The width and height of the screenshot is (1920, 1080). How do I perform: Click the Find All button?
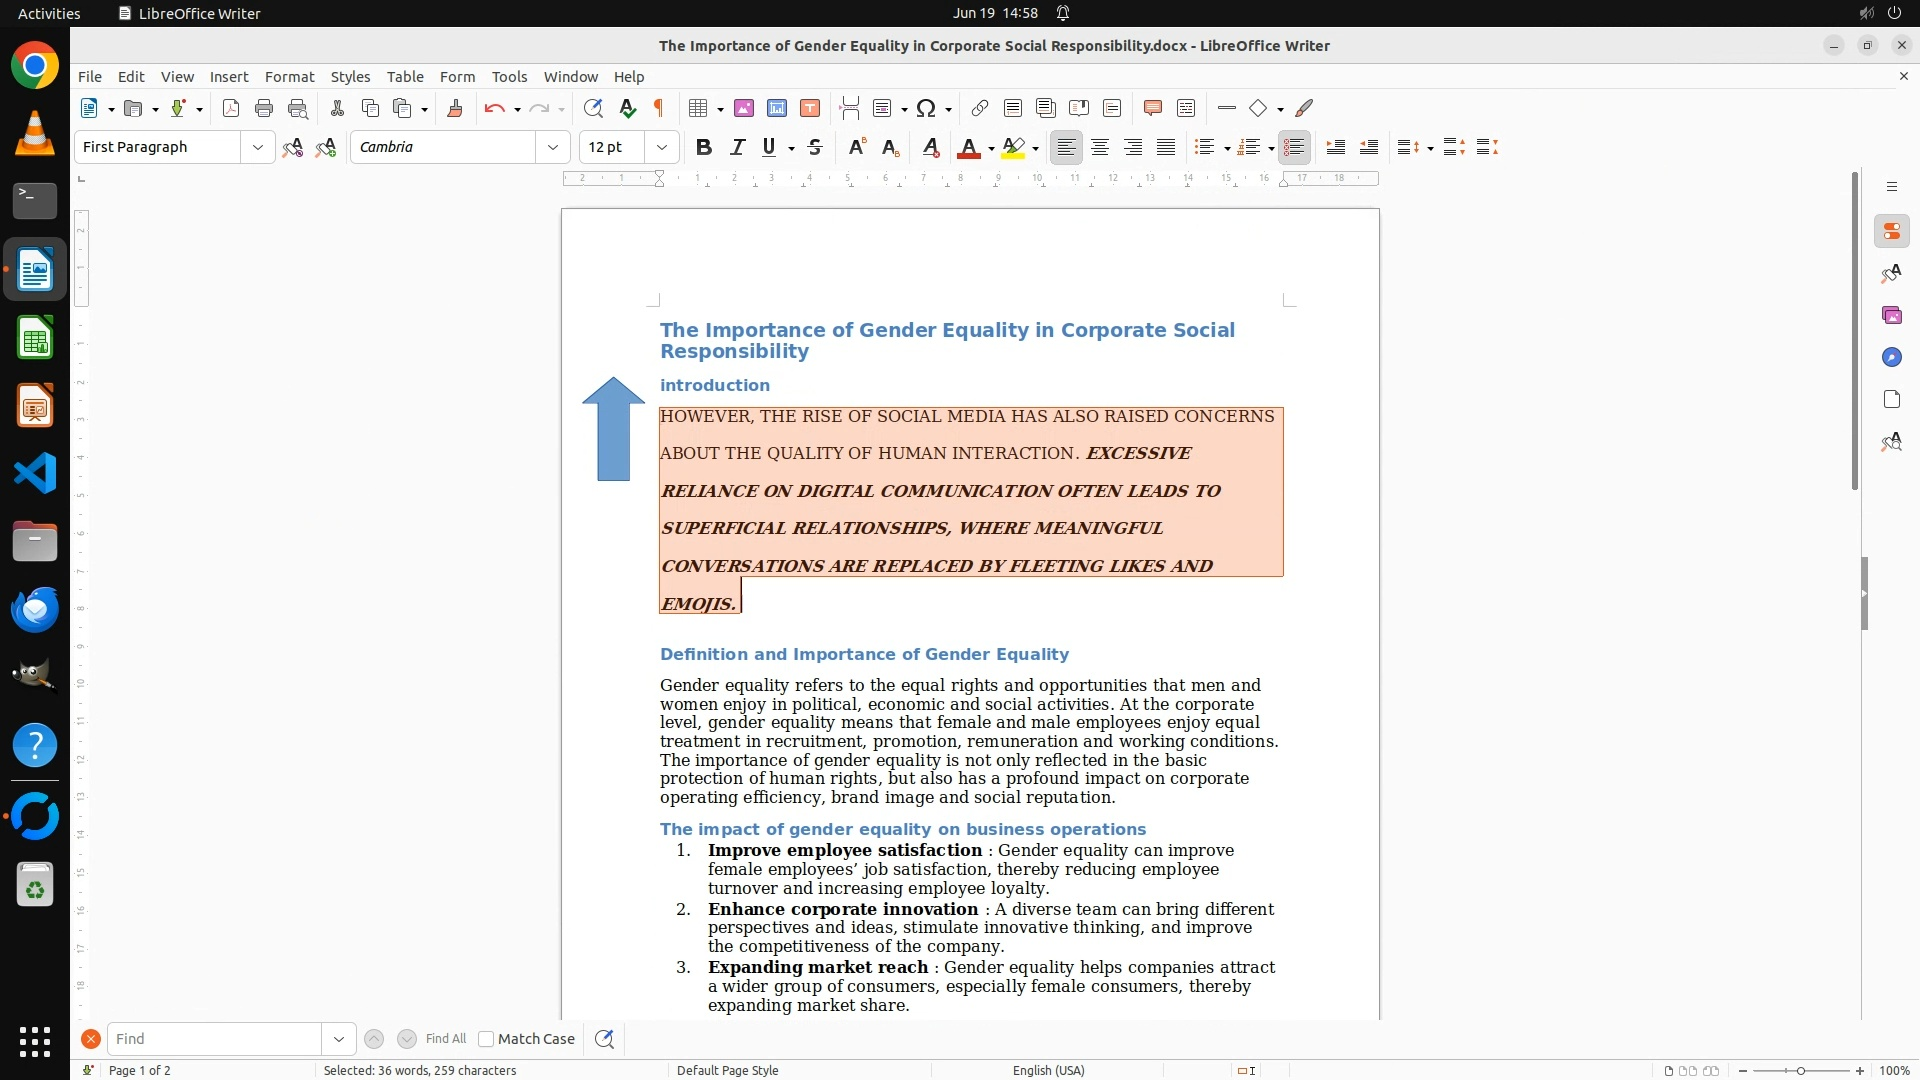(x=445, y=1039)
